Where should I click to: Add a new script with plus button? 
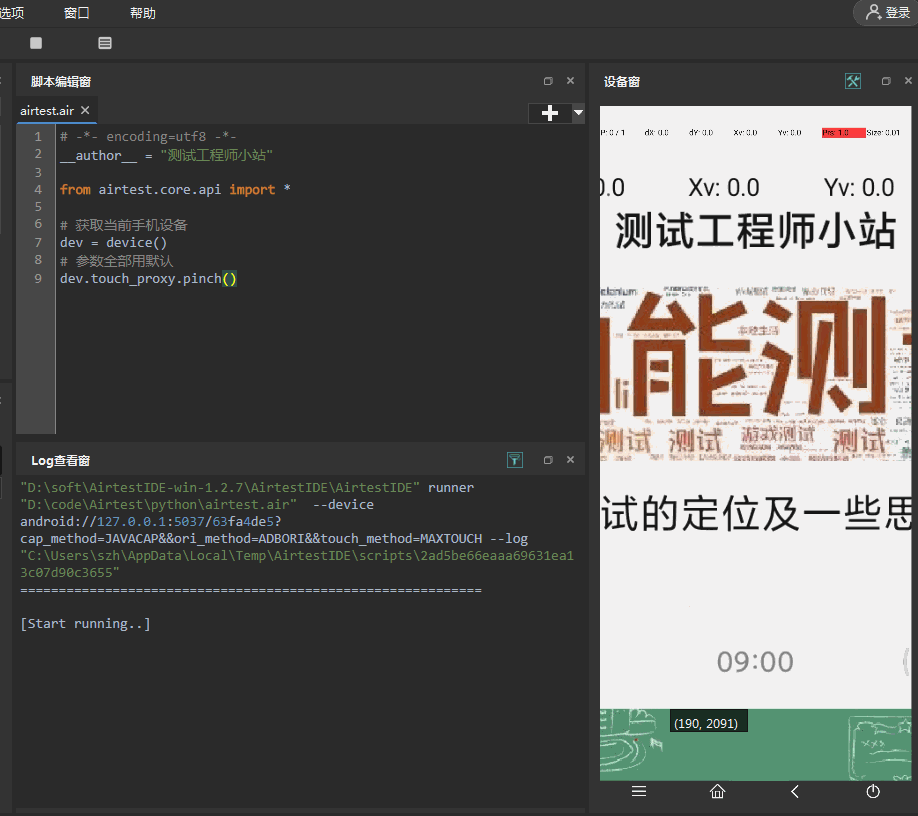[549, 113]
